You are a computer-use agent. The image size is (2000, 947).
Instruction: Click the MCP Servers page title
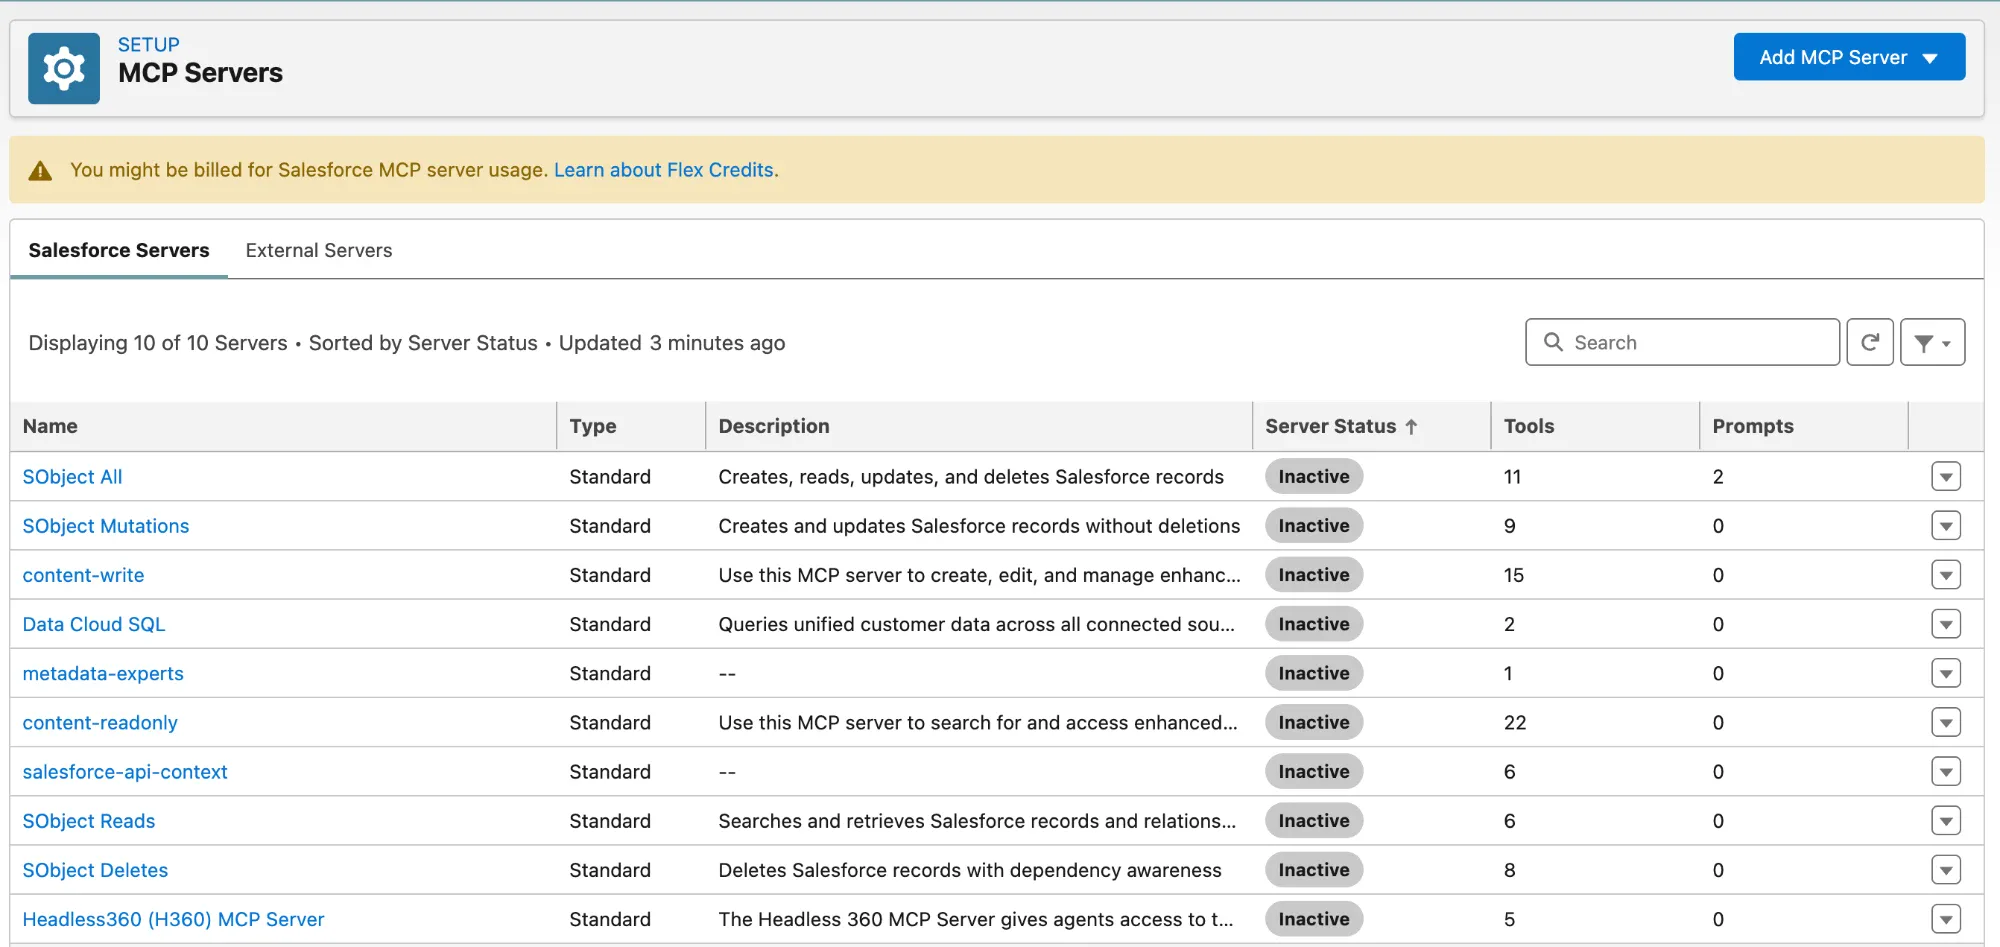tap(200, 73)
